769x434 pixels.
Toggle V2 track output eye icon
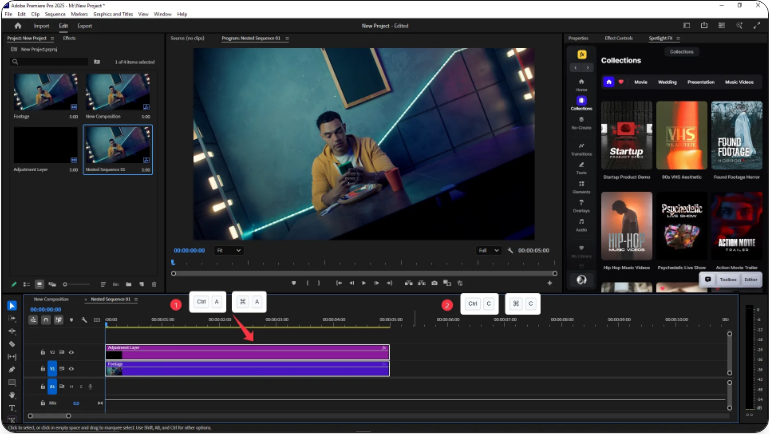click(71, 353)
